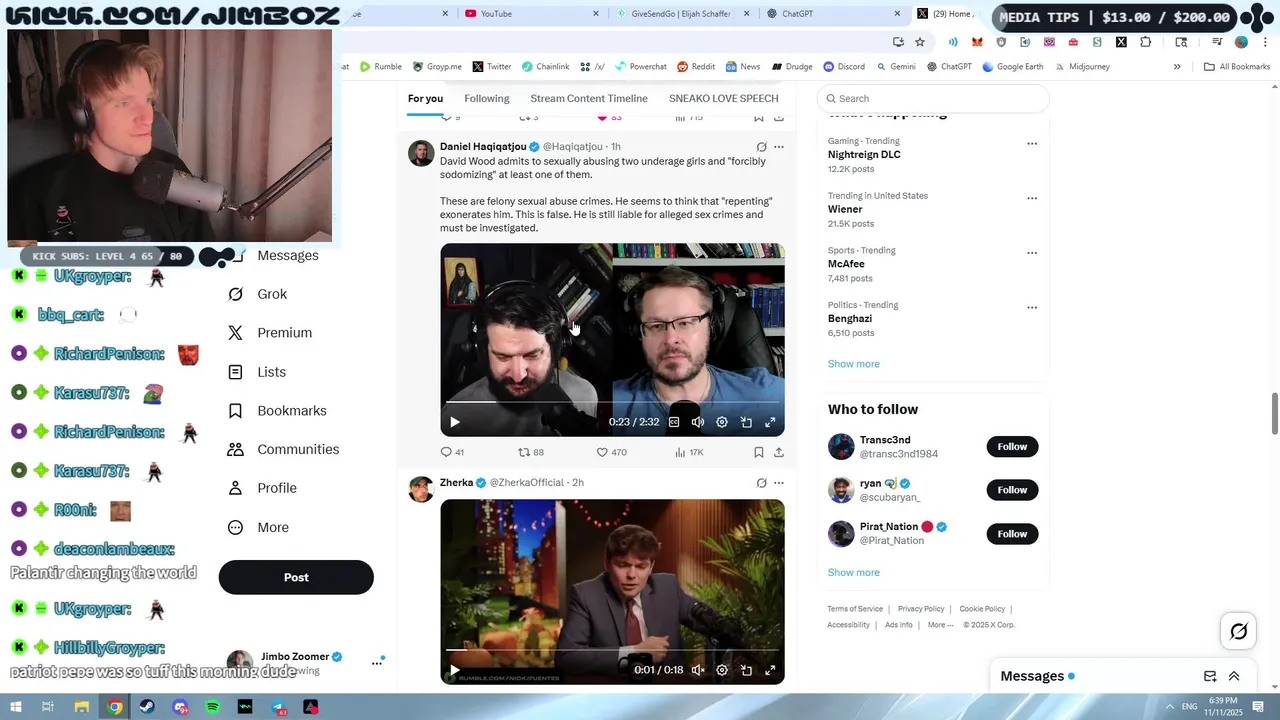
Task: Open video settings gear on first video
Action: click(722, 422)
